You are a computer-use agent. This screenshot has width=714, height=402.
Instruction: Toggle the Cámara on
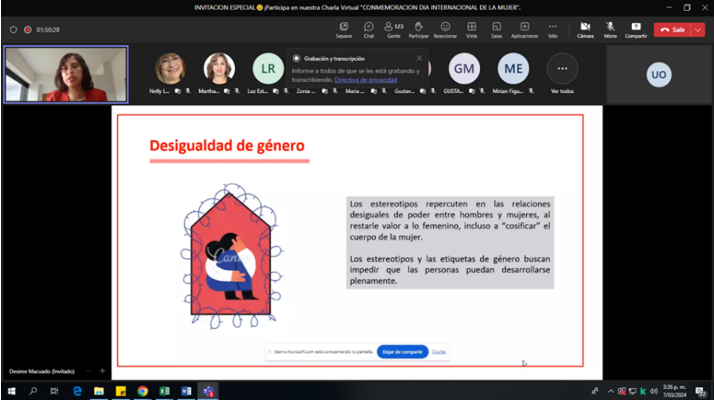[x=585, y=30]
